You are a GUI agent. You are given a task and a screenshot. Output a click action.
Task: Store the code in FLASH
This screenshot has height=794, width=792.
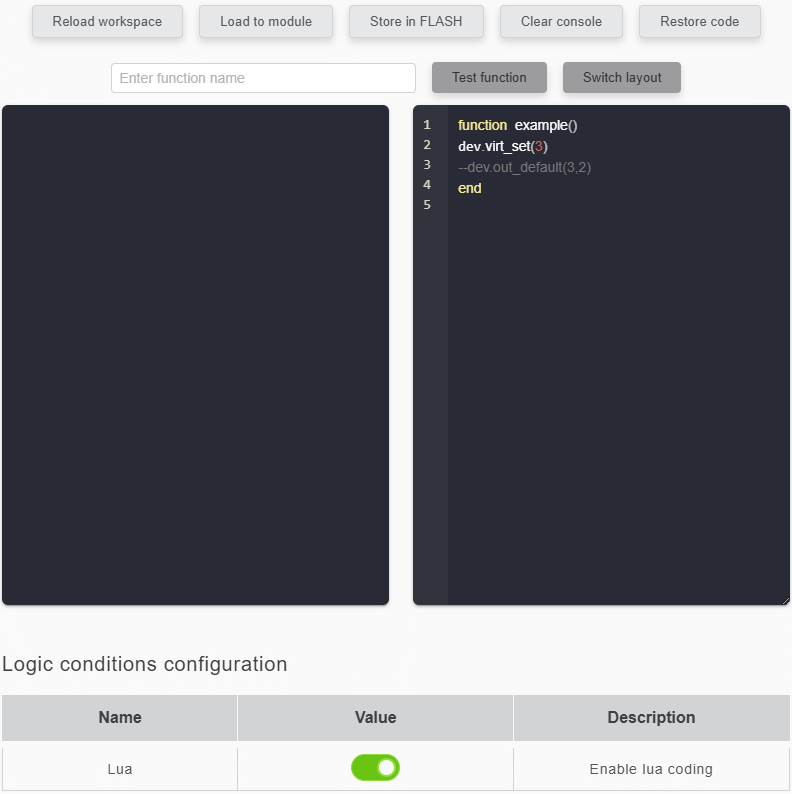tap(416, 22)
